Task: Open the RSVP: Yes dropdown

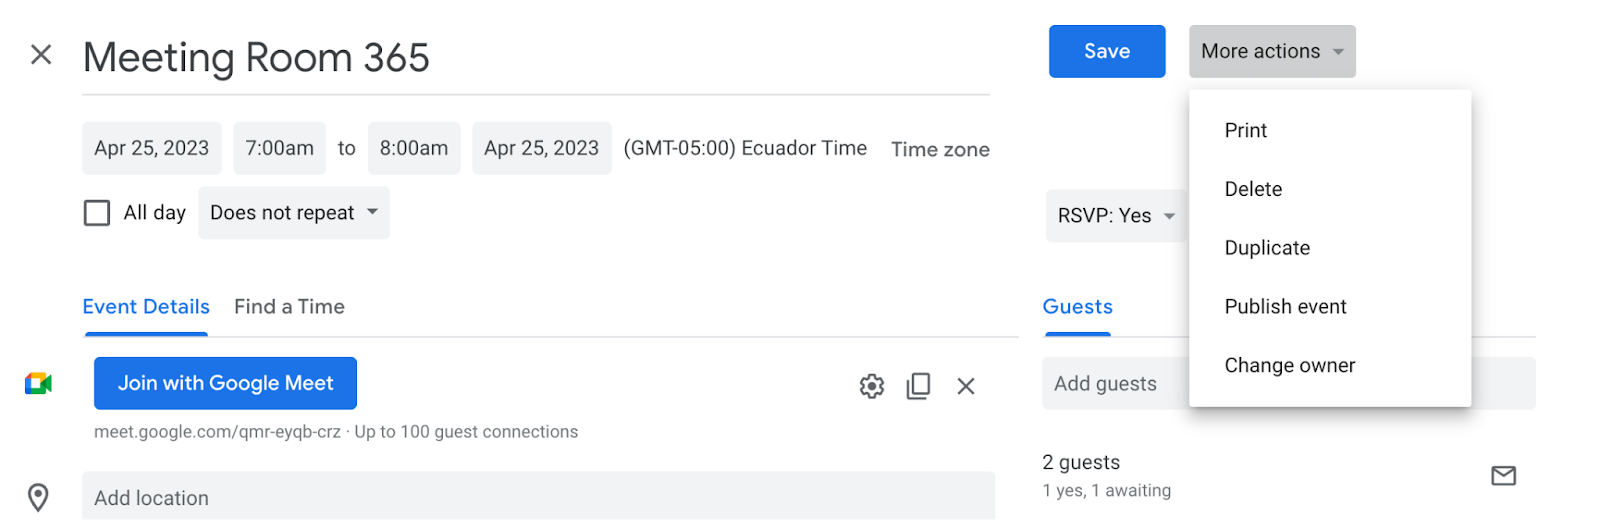Action: coord(1115,216)
